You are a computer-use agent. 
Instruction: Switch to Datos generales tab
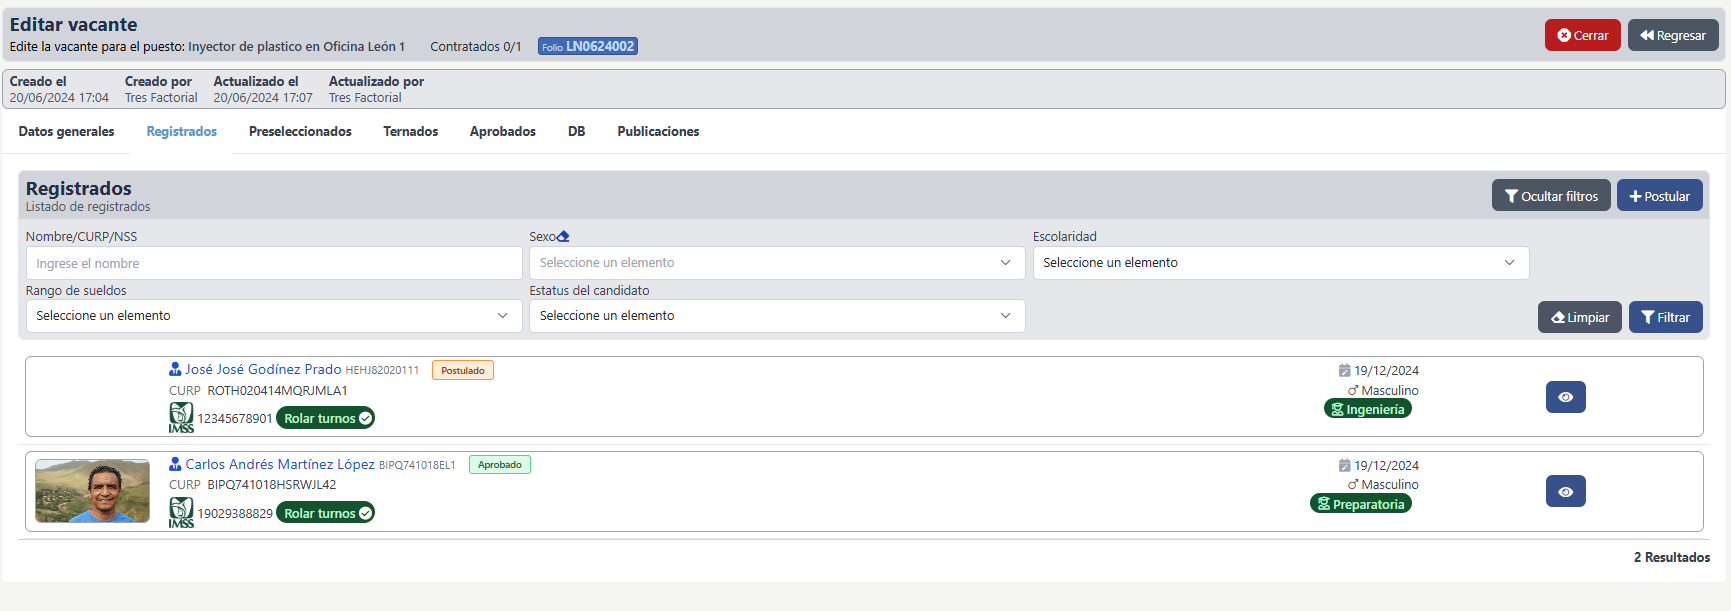pos(66,131)
